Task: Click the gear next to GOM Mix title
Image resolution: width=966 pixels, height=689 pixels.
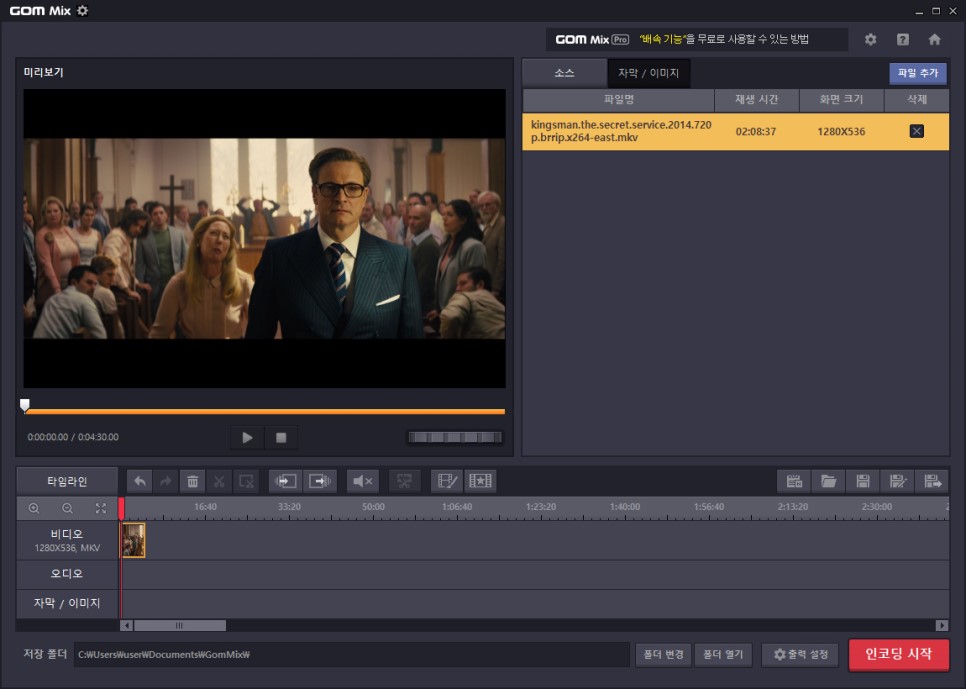Action: click(x=83, y=10)
